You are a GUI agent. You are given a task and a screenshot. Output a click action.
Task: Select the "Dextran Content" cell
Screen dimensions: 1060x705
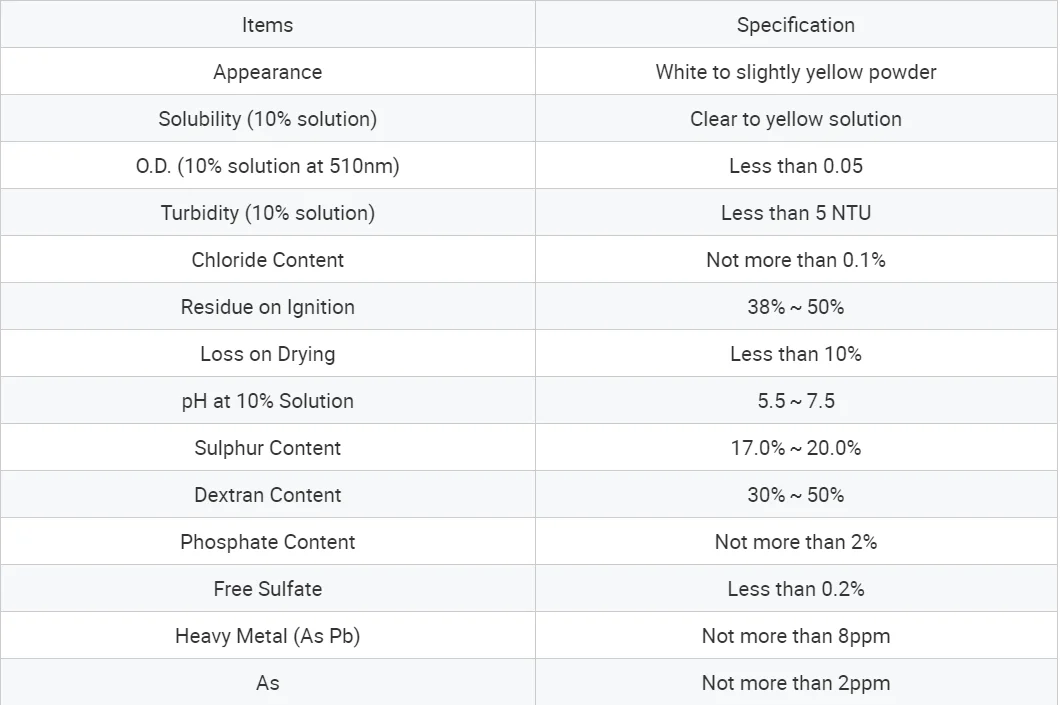pyautogui.click(x=267, y=495)
